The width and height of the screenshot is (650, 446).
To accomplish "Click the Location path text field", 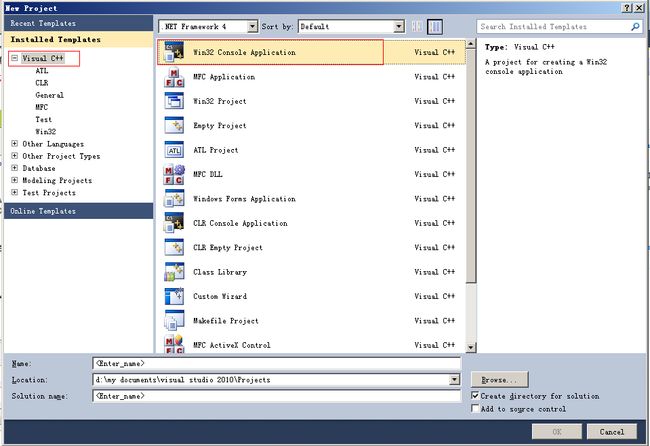I will [271, 379].
